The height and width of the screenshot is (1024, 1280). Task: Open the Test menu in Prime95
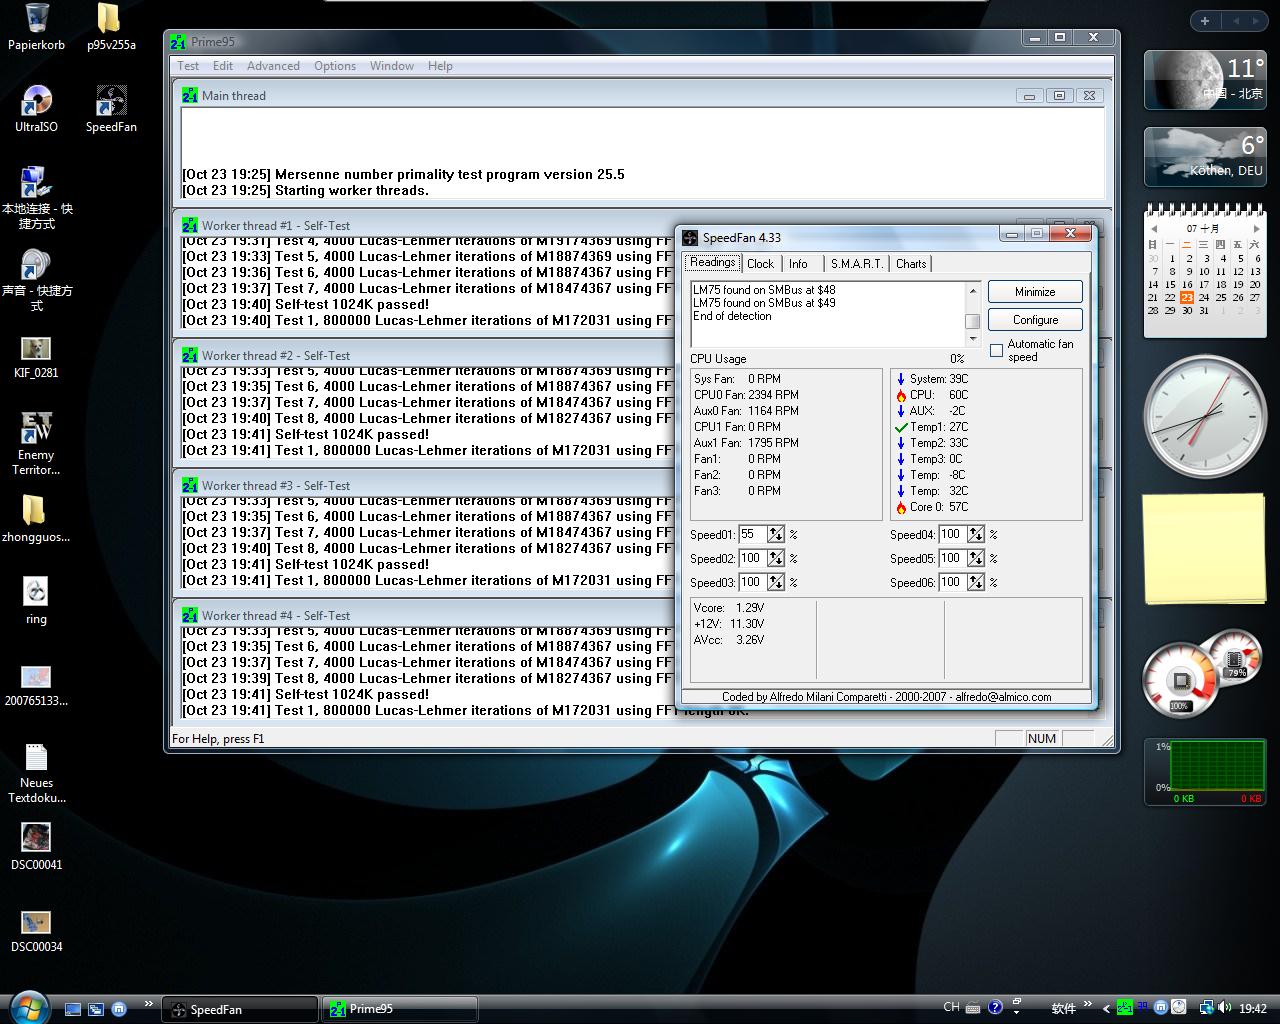coord(188,66)
